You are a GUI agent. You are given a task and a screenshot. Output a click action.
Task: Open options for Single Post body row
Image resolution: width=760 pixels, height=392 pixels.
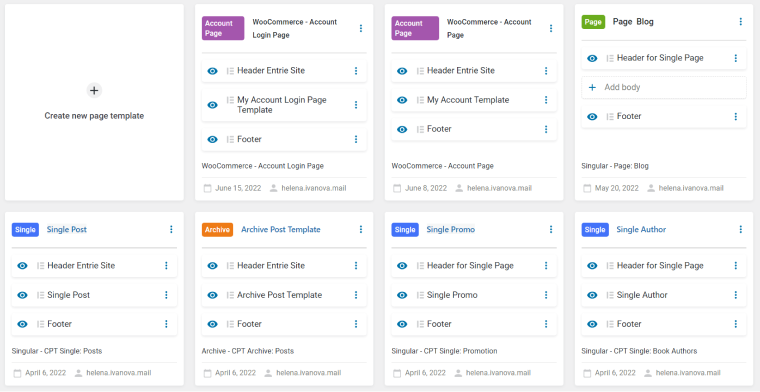[166, 295]
